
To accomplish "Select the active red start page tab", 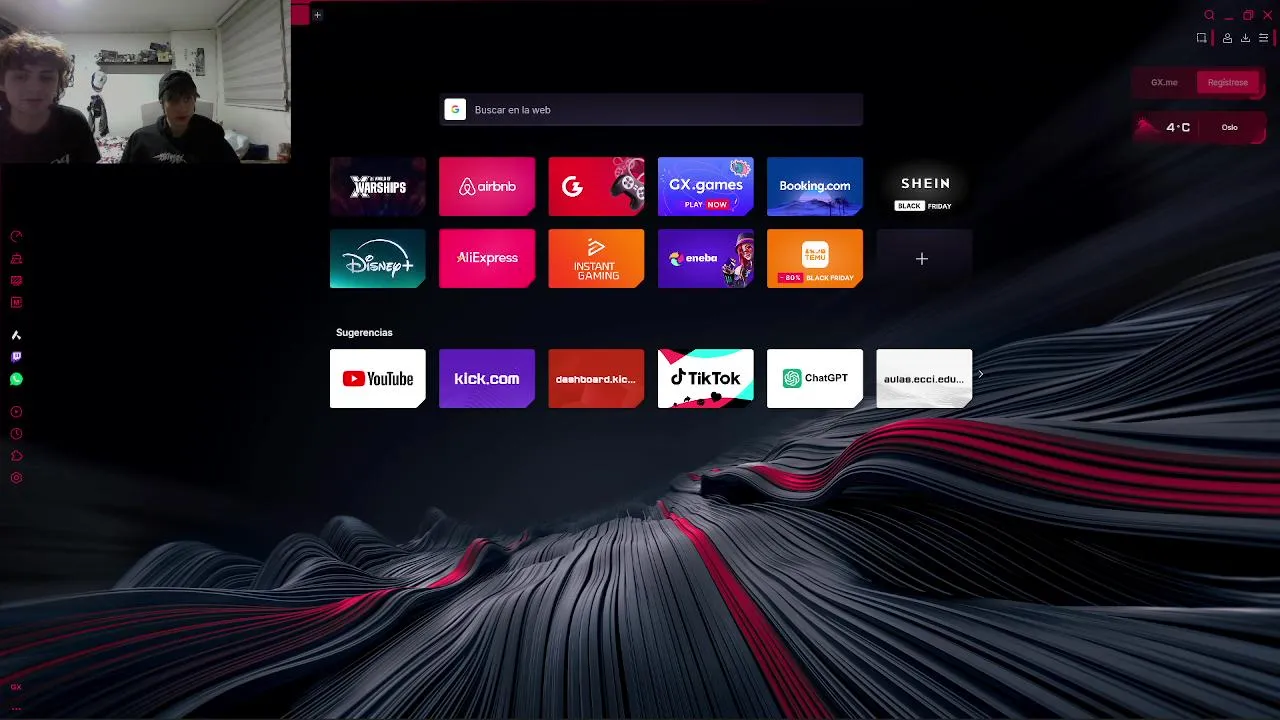I will (x=300, y=14).
